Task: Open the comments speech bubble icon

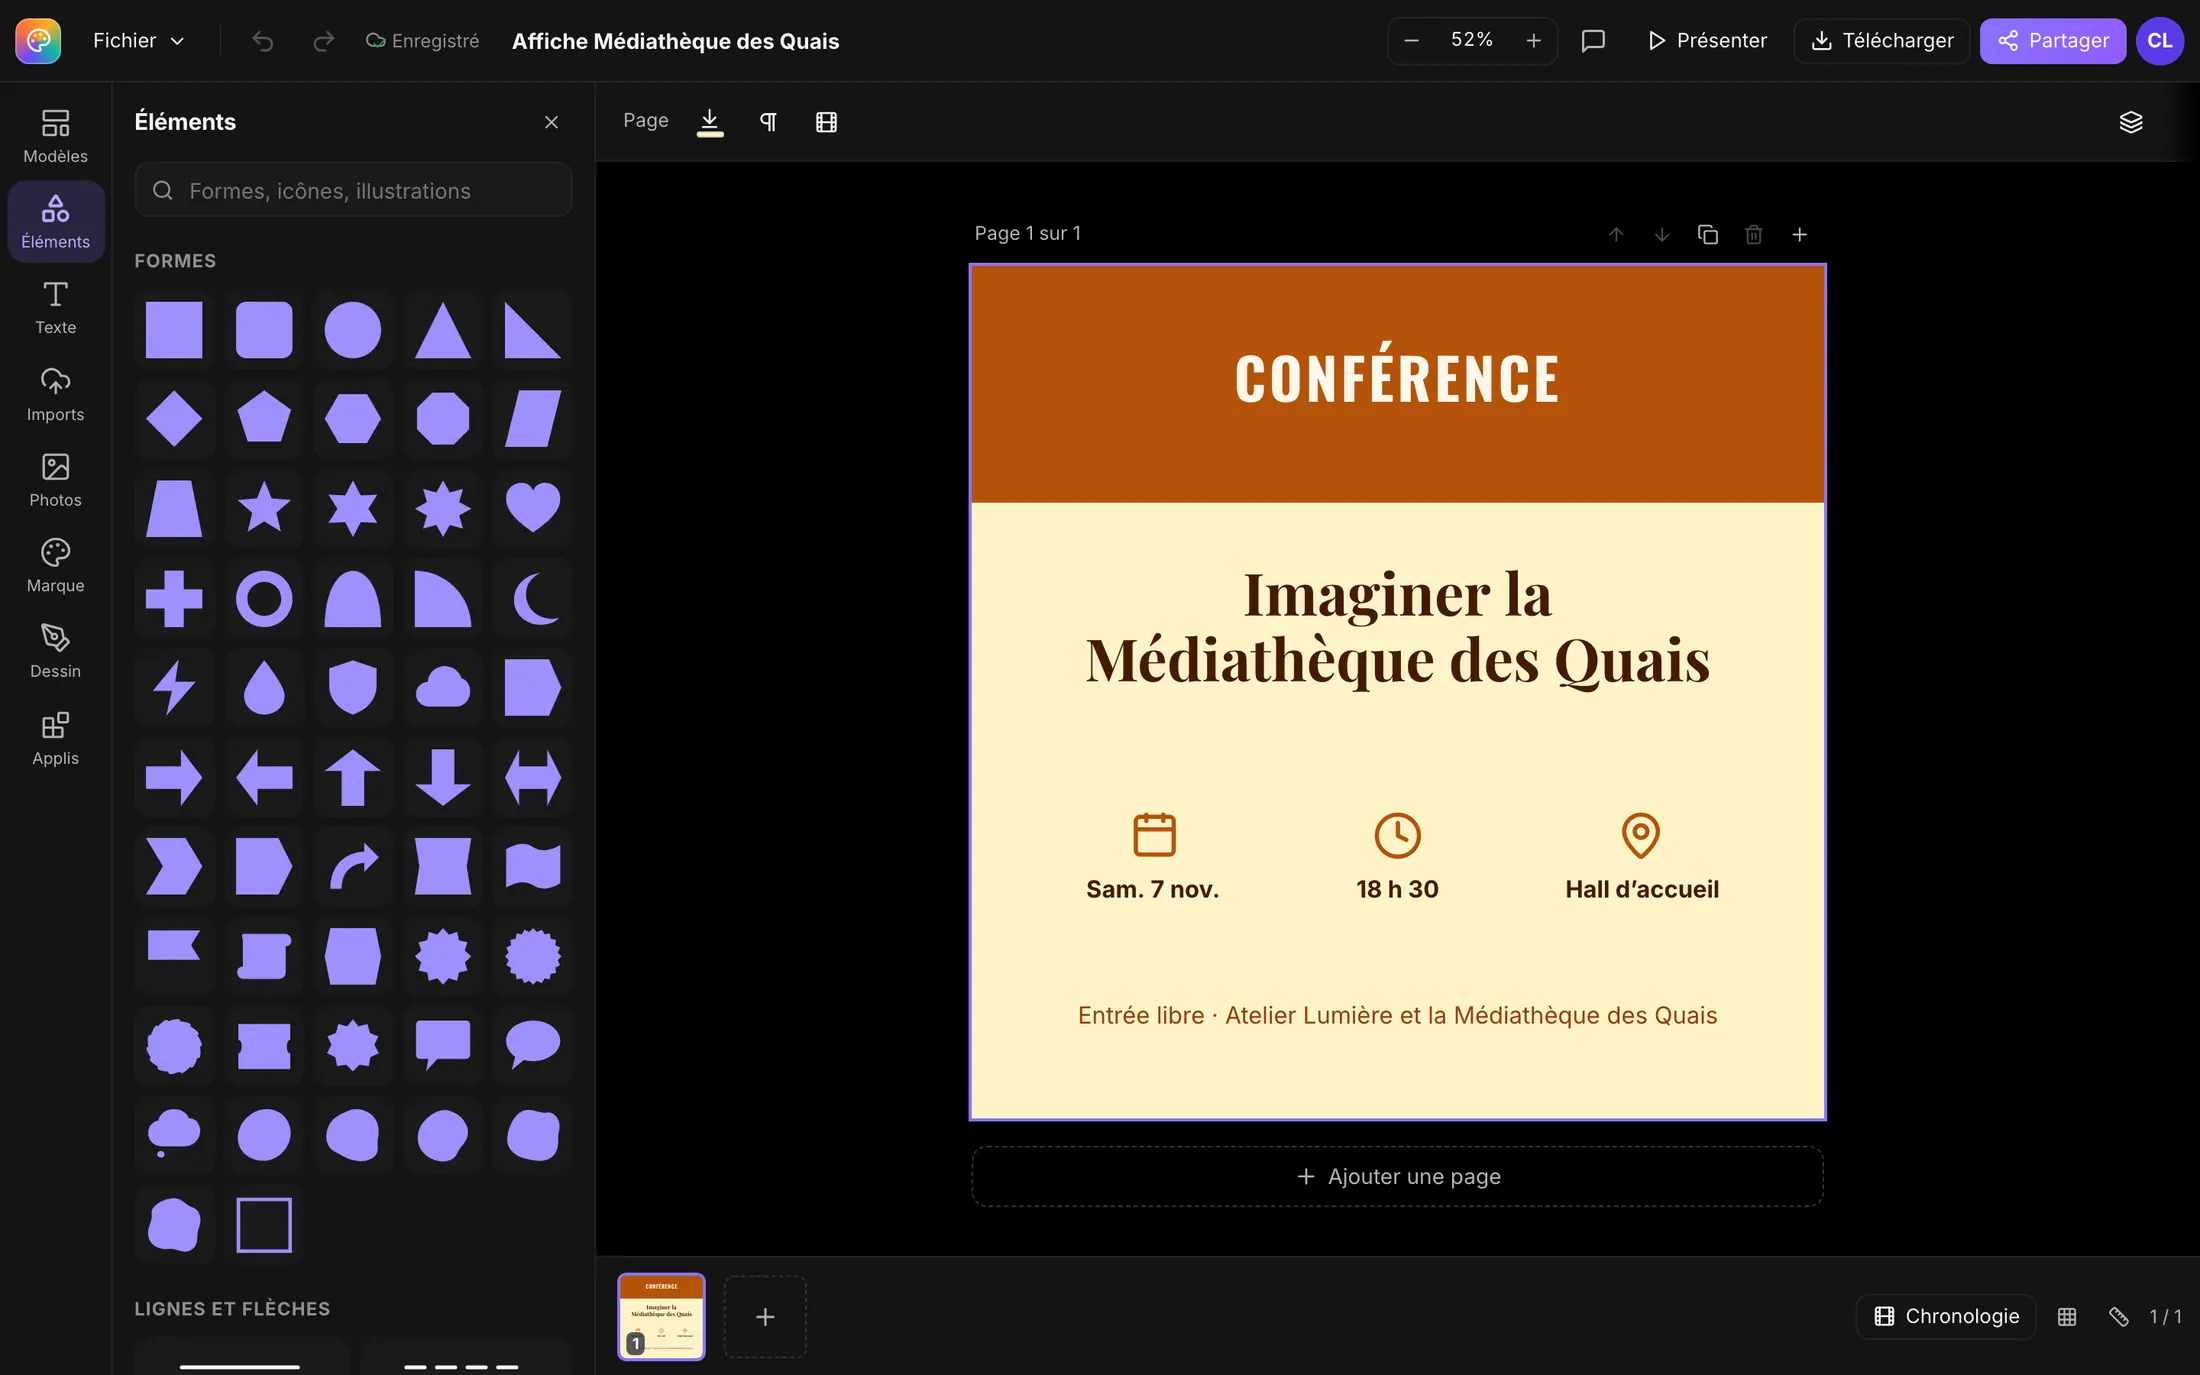Action: coord(1593,41)
